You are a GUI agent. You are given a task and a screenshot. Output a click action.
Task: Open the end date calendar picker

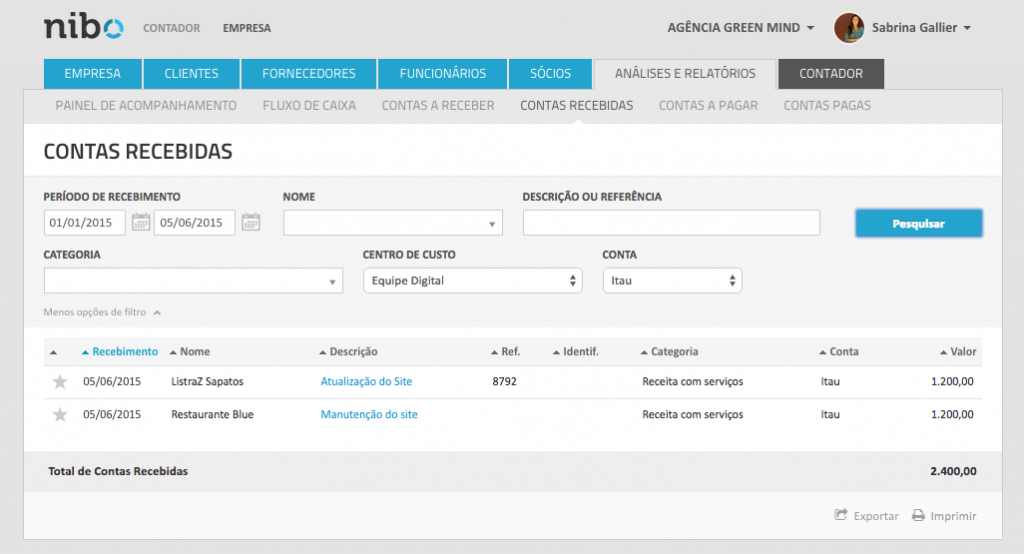tap(251, 222)
